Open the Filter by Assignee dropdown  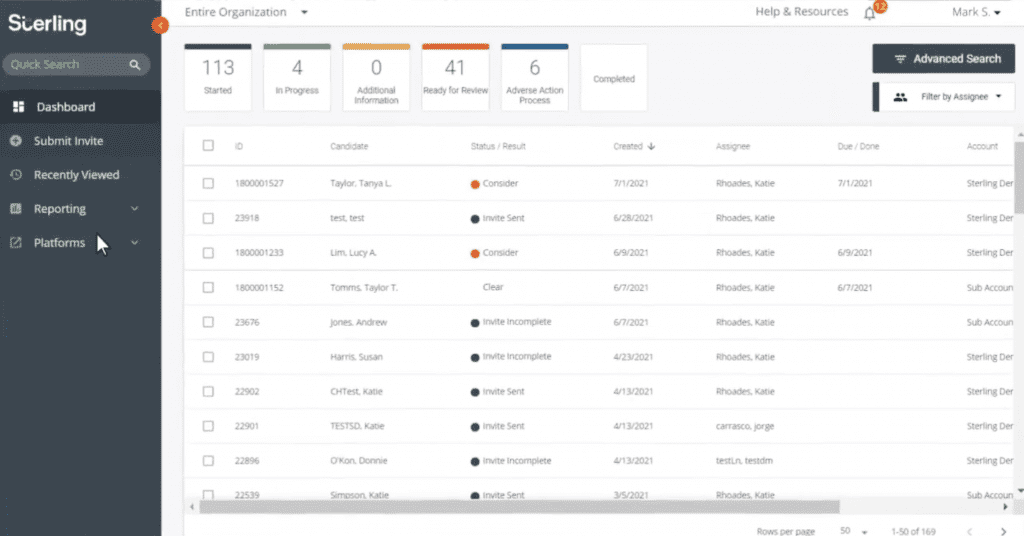(x=944, y=97)
